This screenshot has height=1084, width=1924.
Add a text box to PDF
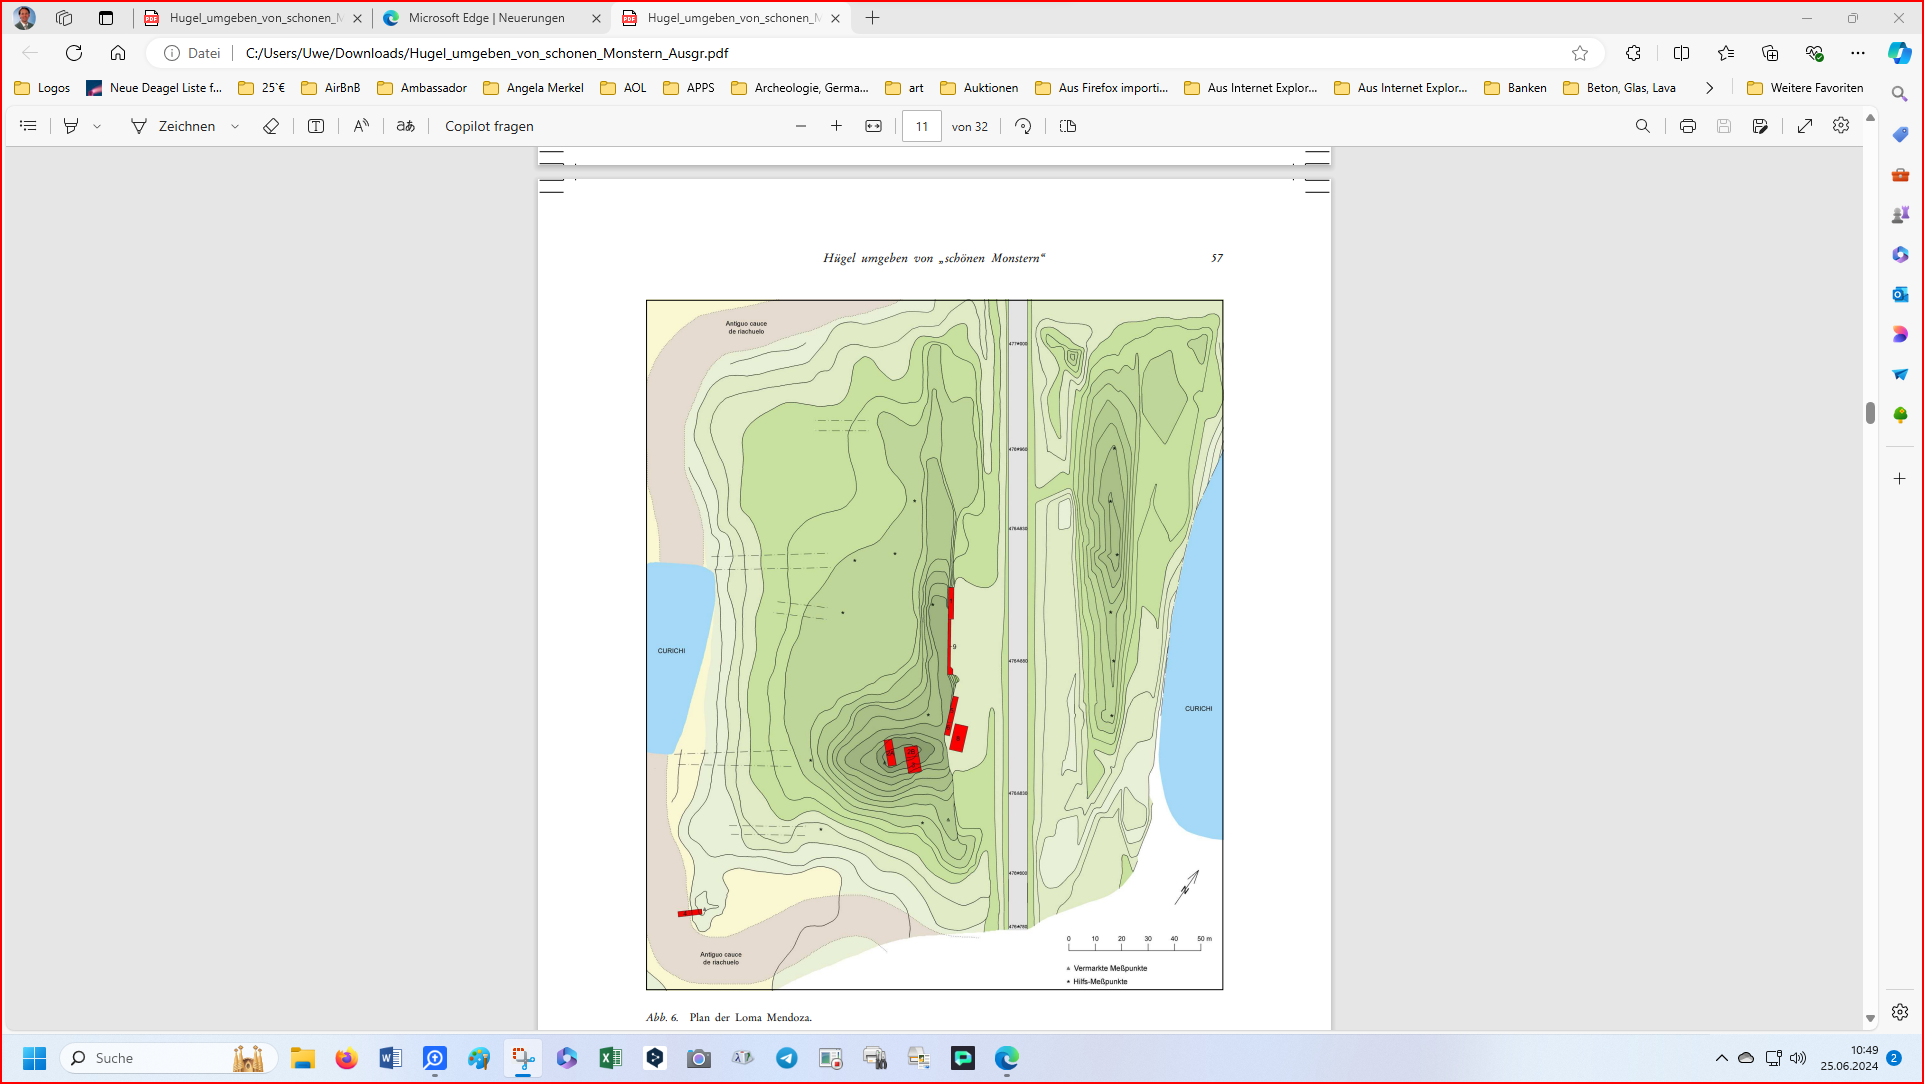click(316, 126)
